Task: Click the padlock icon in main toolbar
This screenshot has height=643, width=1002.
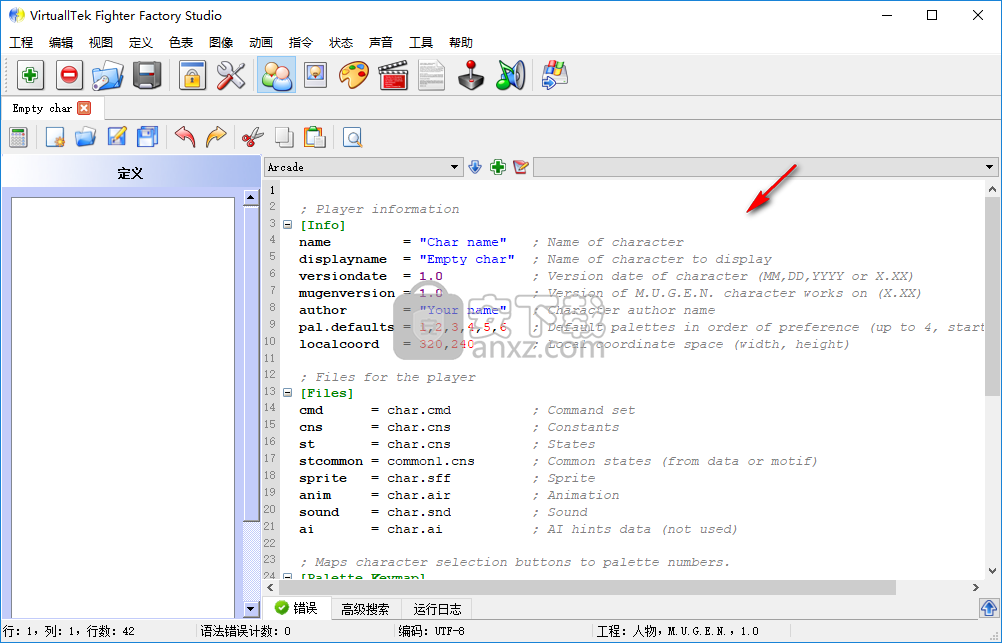Action: (191, 75)
